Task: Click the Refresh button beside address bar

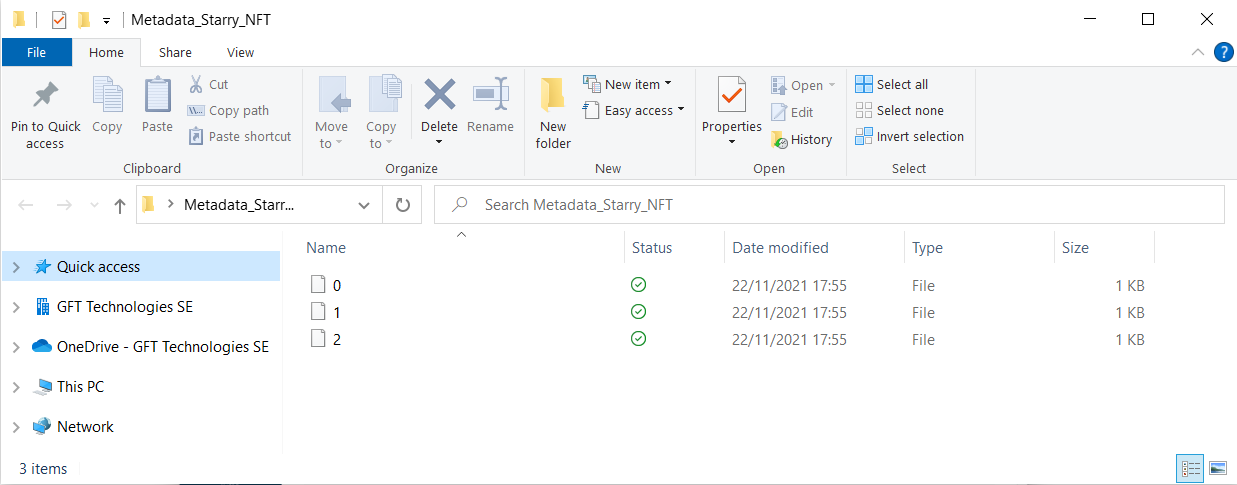Action: tap(402, 205)
